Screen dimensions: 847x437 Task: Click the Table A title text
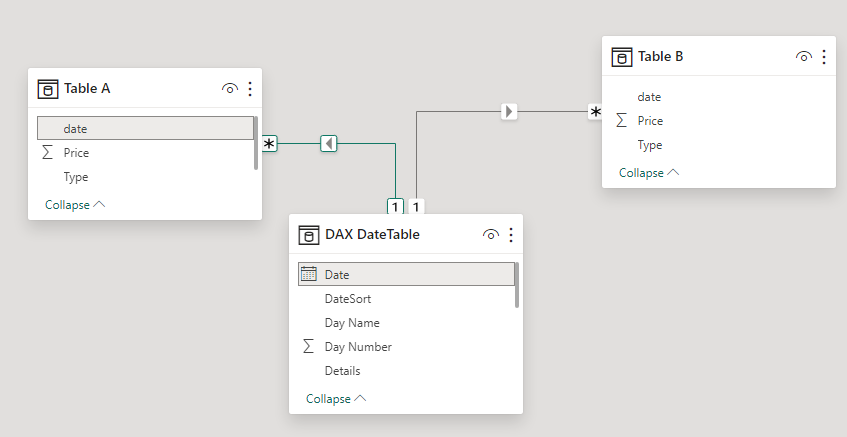tap(87, 89)
